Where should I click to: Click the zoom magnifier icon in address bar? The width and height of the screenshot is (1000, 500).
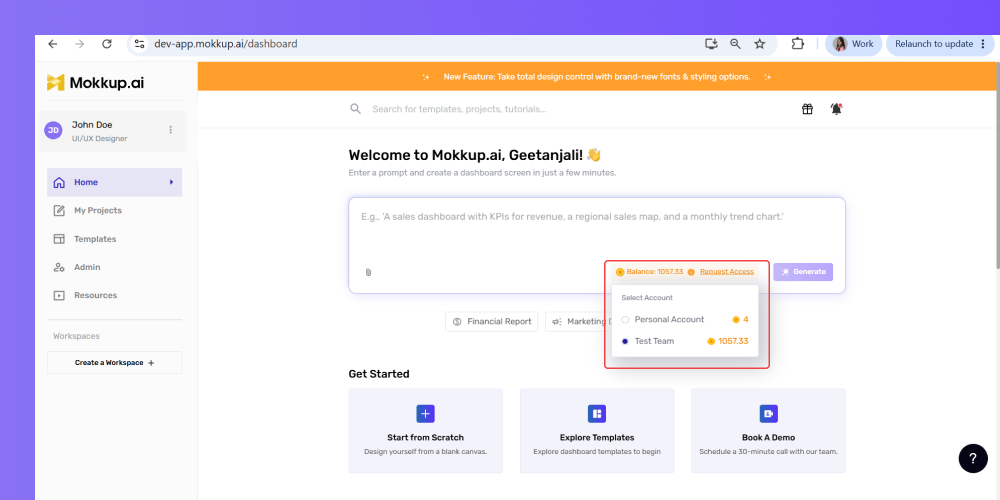735,44
